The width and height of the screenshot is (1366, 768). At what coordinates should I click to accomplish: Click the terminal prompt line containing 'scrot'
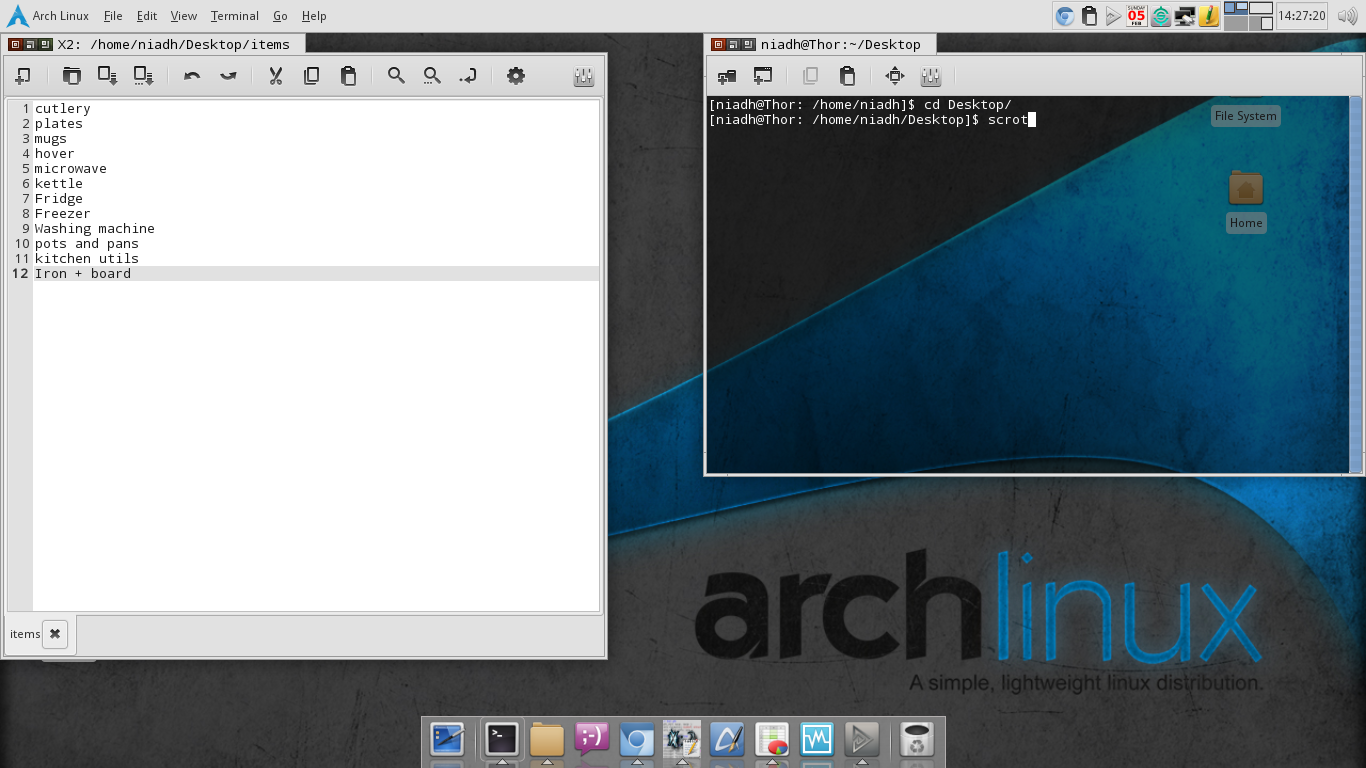872,120
